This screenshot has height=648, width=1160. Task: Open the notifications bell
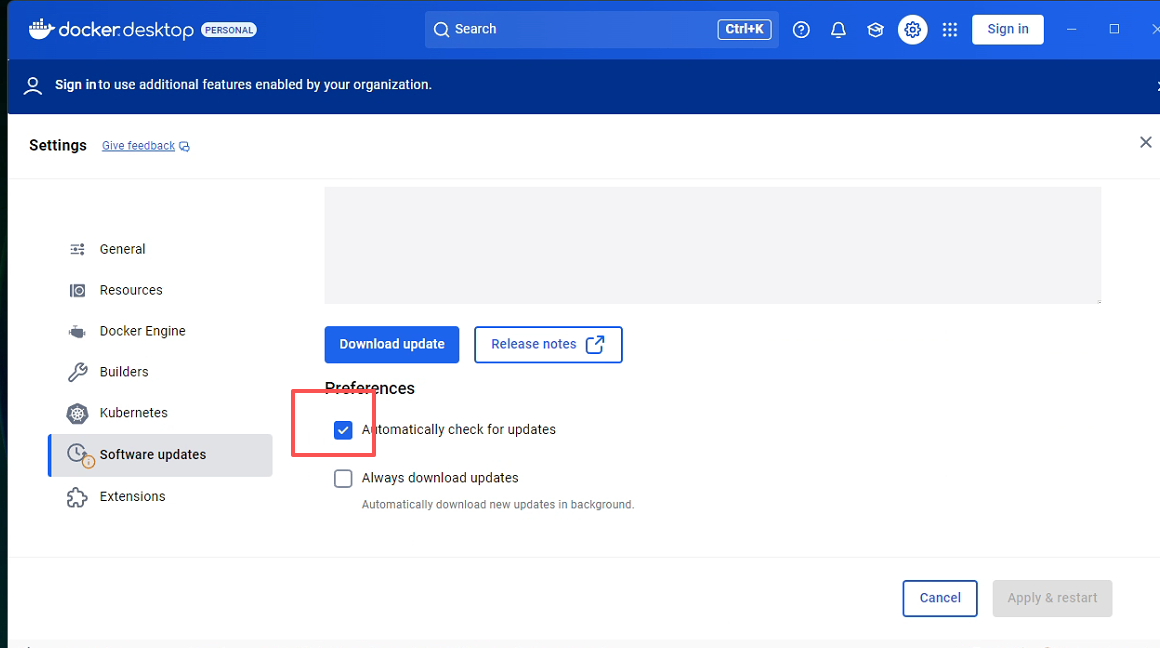click(838, 30)
